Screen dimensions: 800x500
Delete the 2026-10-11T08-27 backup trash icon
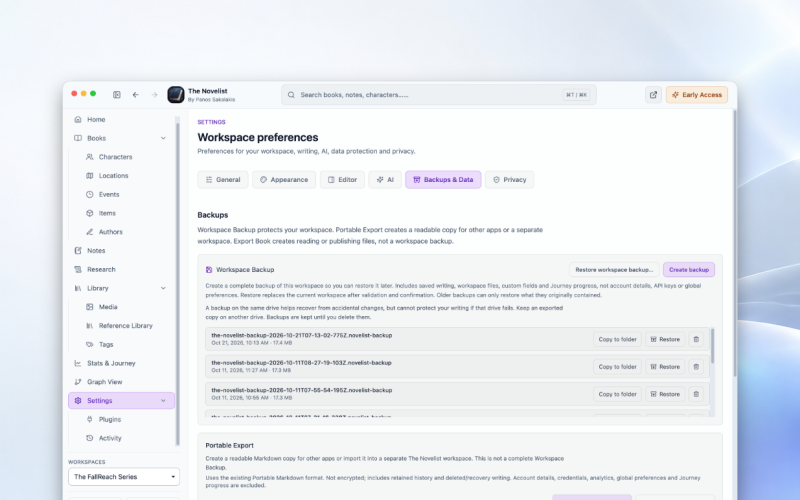tap(696, 367)
